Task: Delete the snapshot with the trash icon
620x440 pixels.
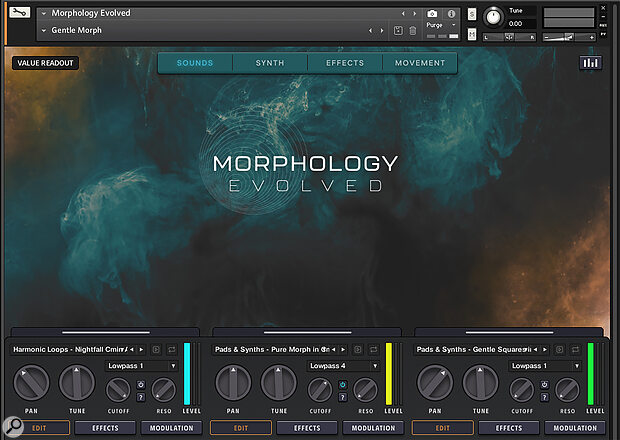Action: tap(412, 30)
